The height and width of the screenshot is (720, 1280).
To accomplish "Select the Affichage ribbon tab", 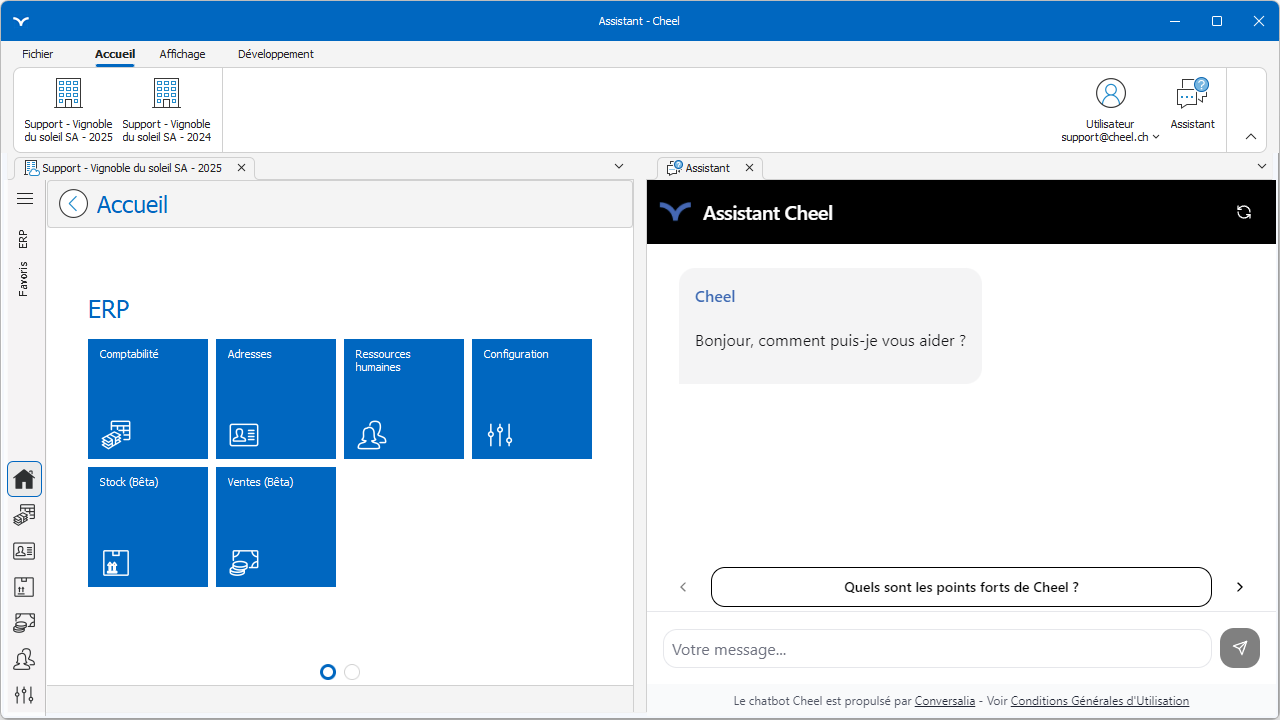I will [182, 54].
